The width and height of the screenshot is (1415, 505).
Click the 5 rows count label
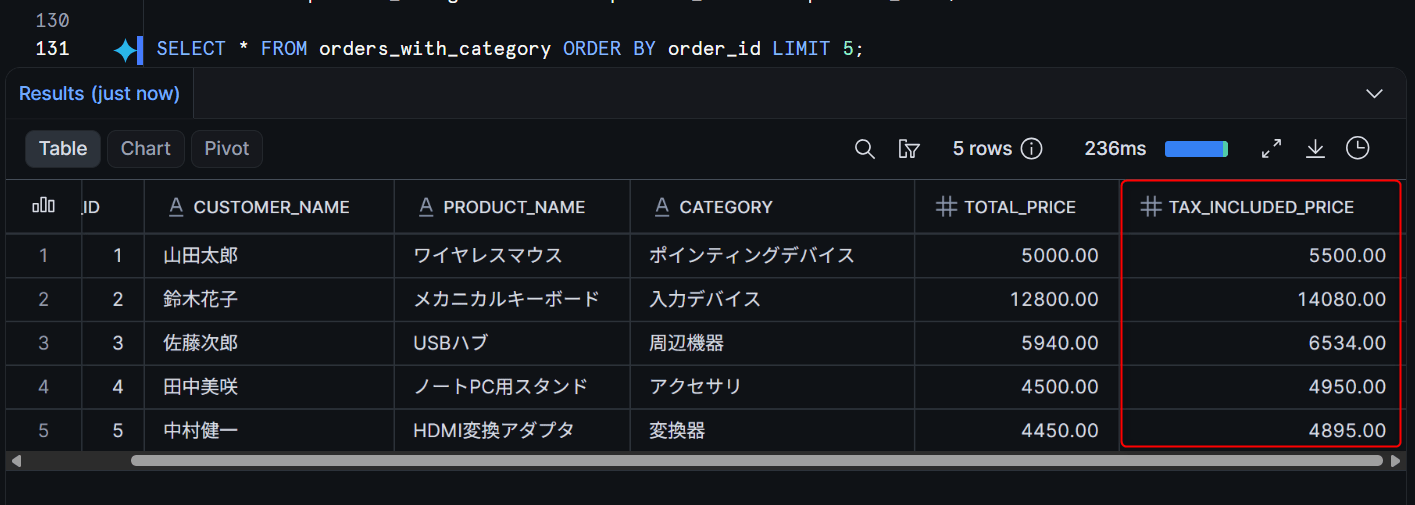click(x=983, y=149)
